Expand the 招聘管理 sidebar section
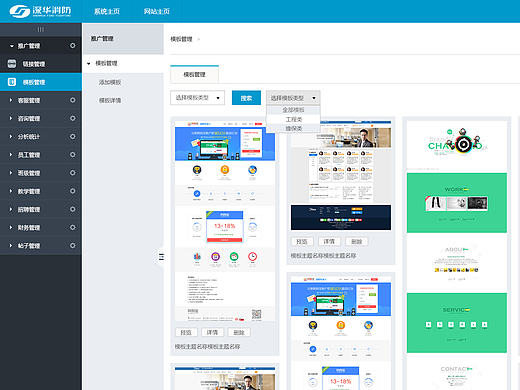 pyautogui.click(x=11, y=209)
